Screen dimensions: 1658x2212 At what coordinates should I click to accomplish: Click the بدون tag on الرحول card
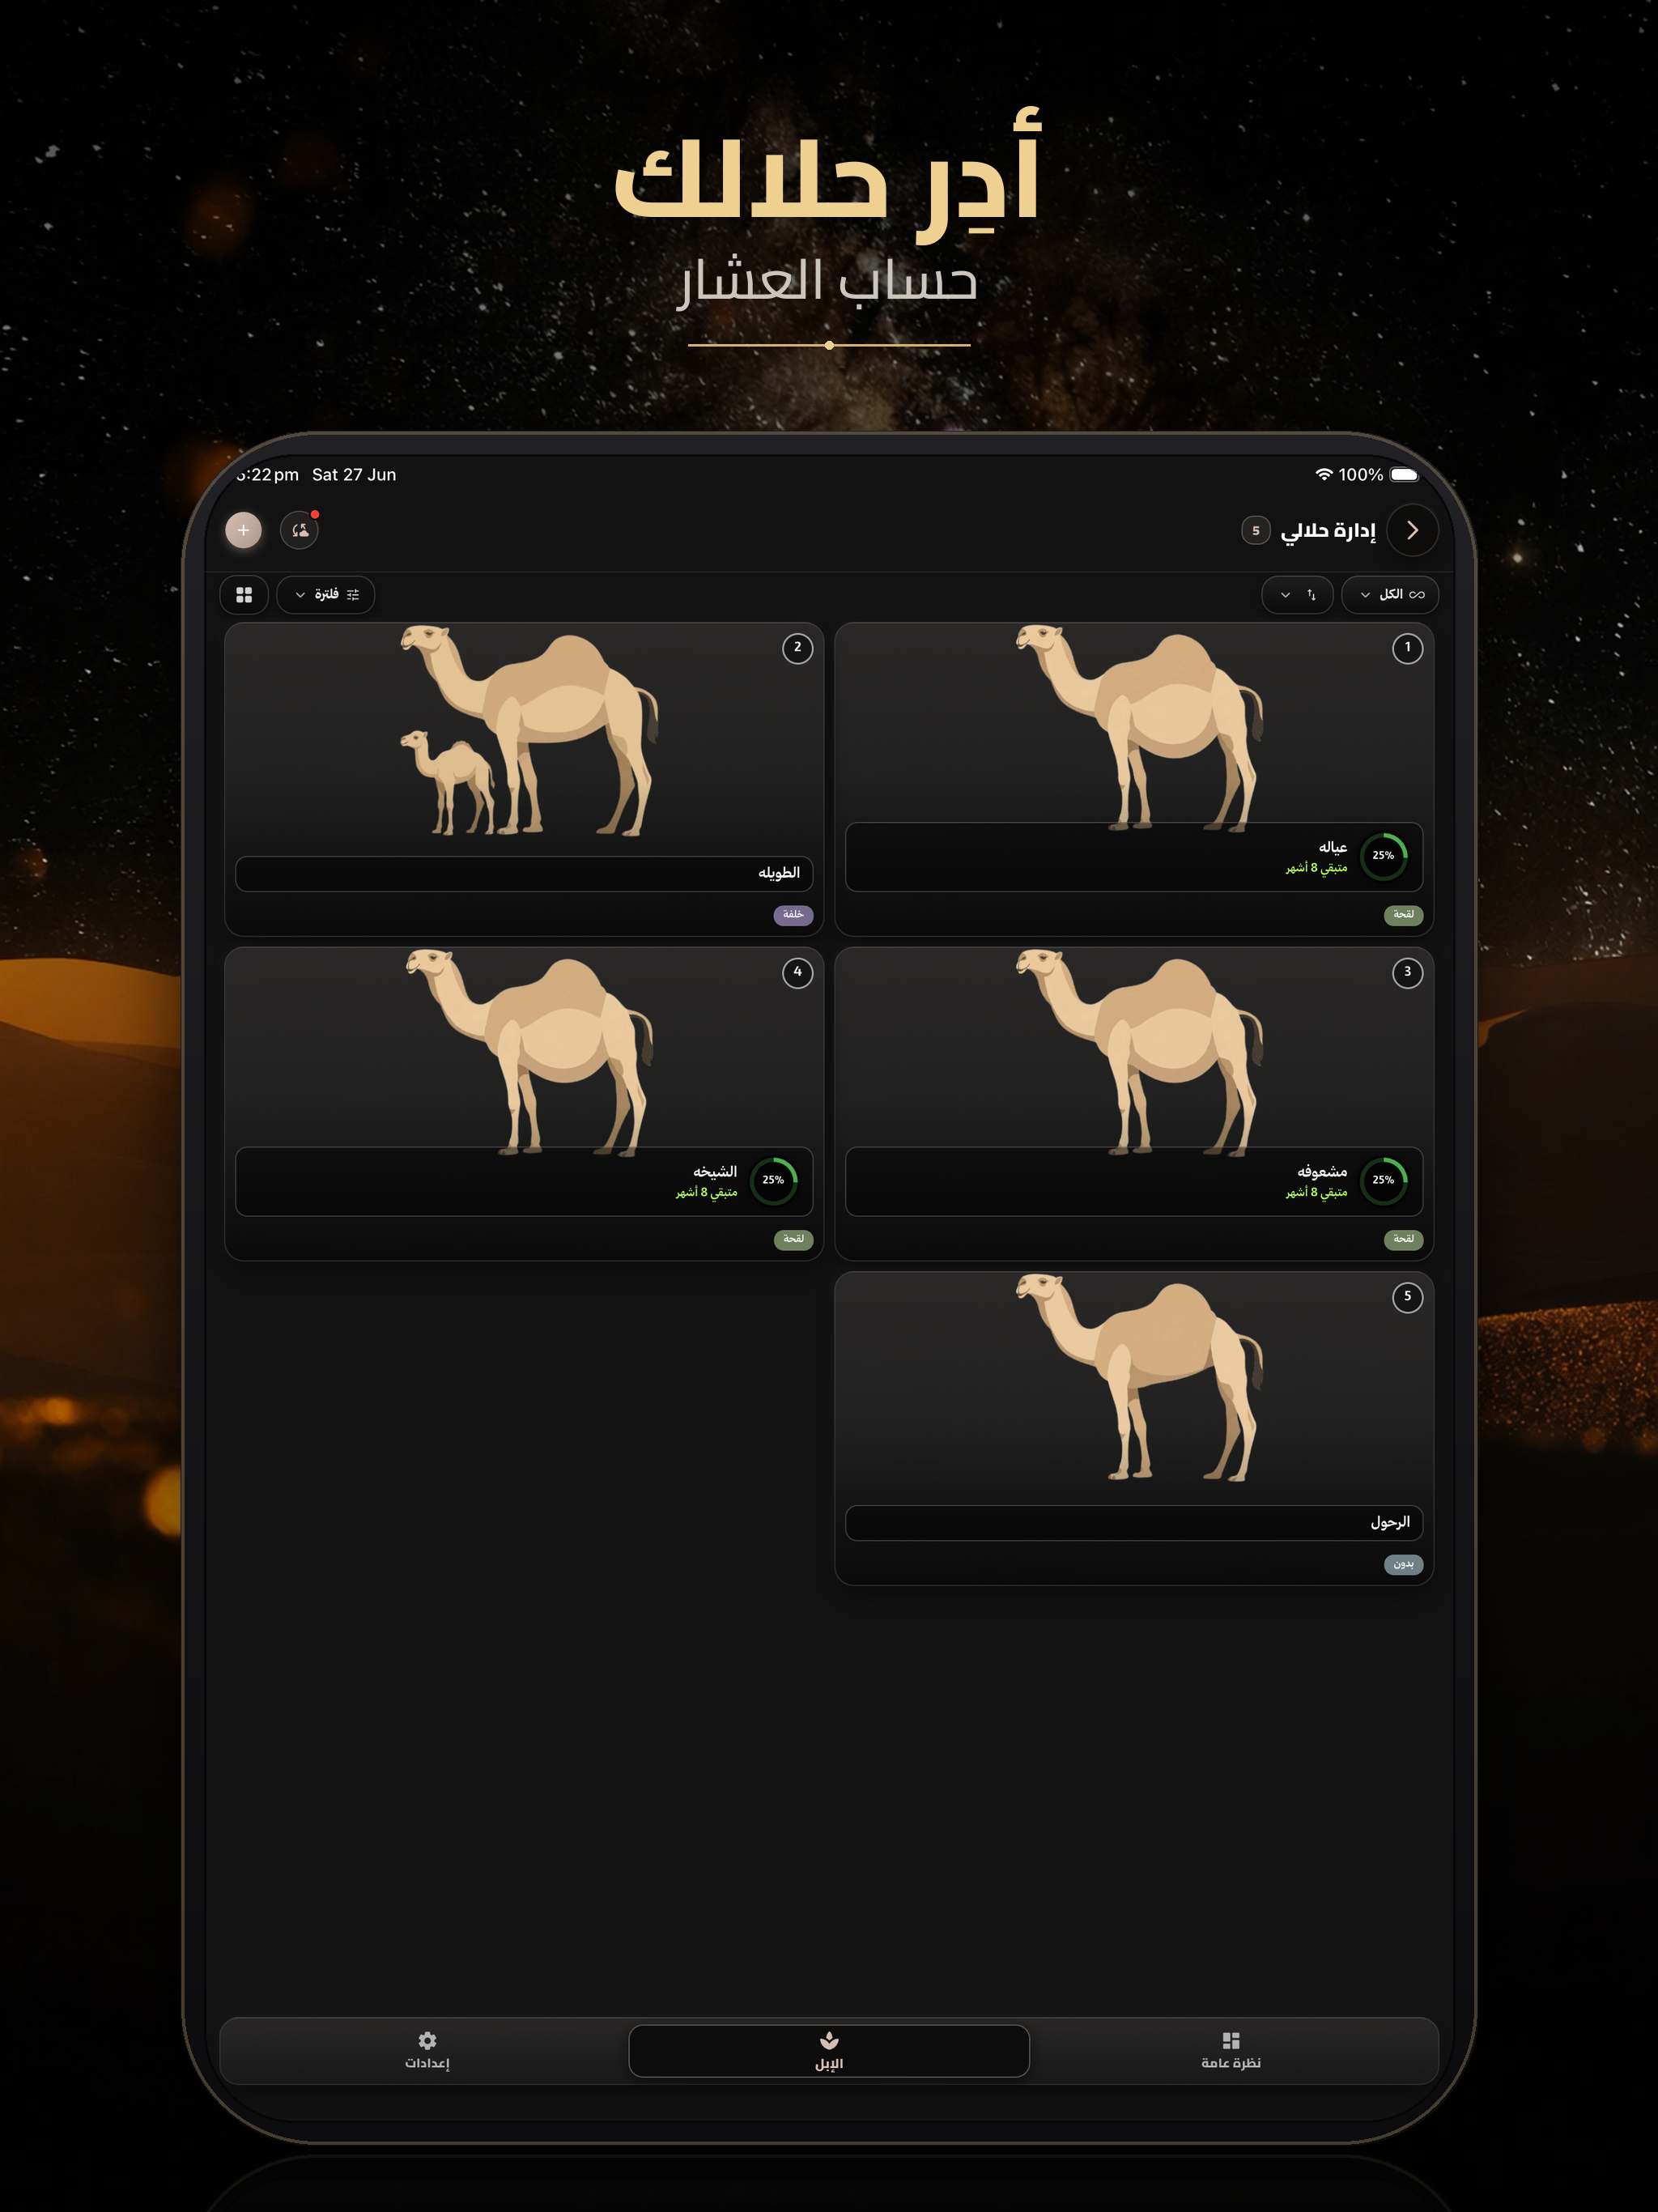pyautogui.click(x=1404, y=1564)
